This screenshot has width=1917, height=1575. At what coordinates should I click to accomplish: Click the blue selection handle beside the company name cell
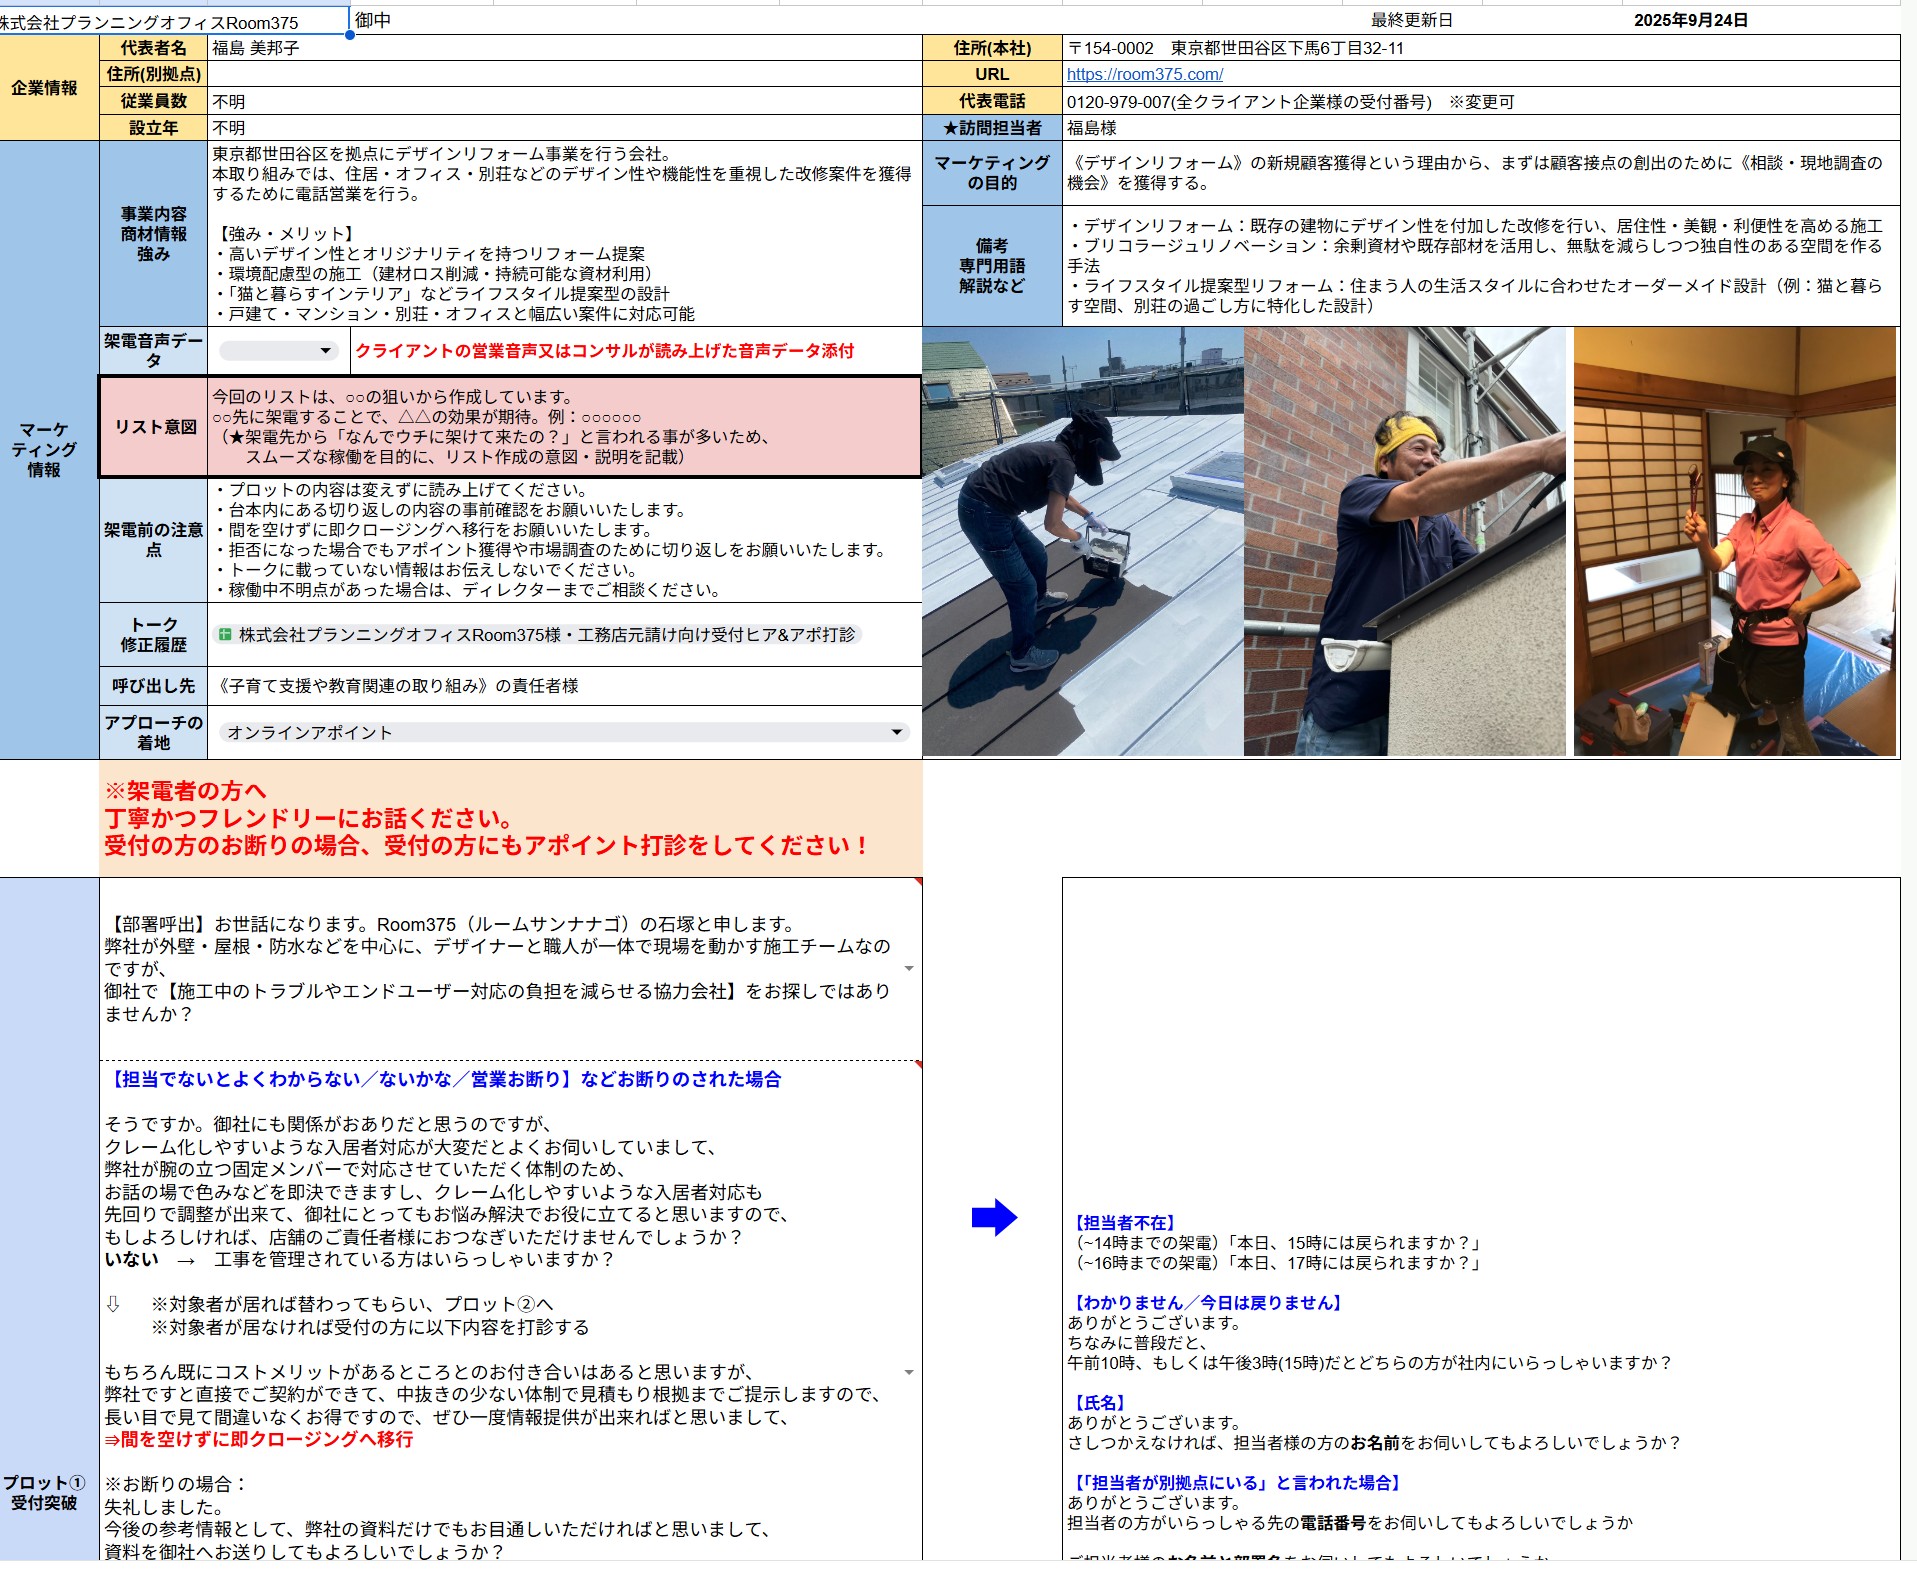349,35
